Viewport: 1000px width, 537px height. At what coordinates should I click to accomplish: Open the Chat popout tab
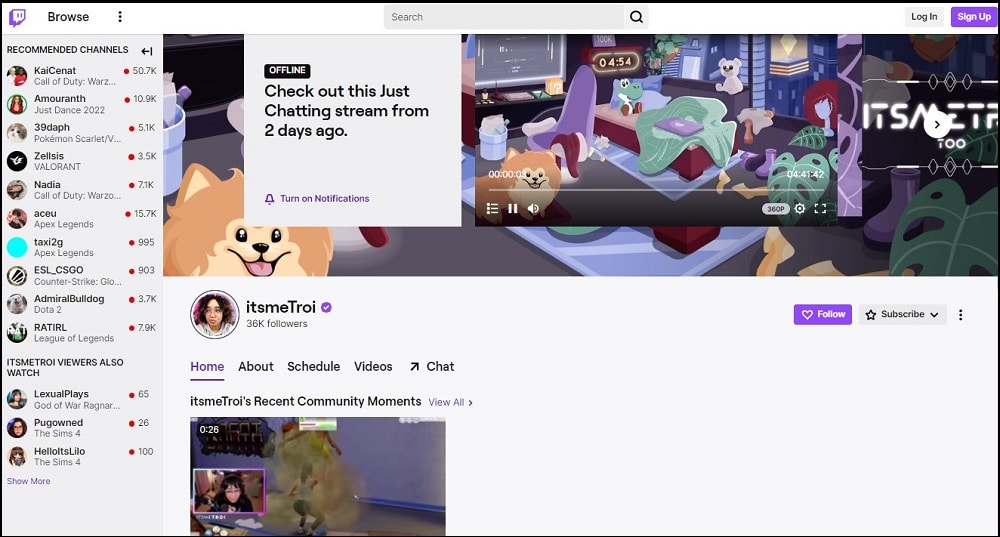point(432,367)
